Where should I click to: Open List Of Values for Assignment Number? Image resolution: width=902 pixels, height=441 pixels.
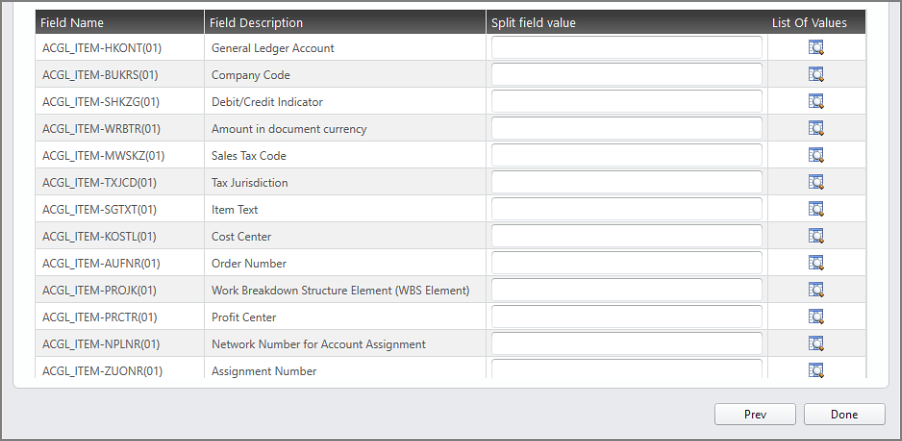click(816, 370)
